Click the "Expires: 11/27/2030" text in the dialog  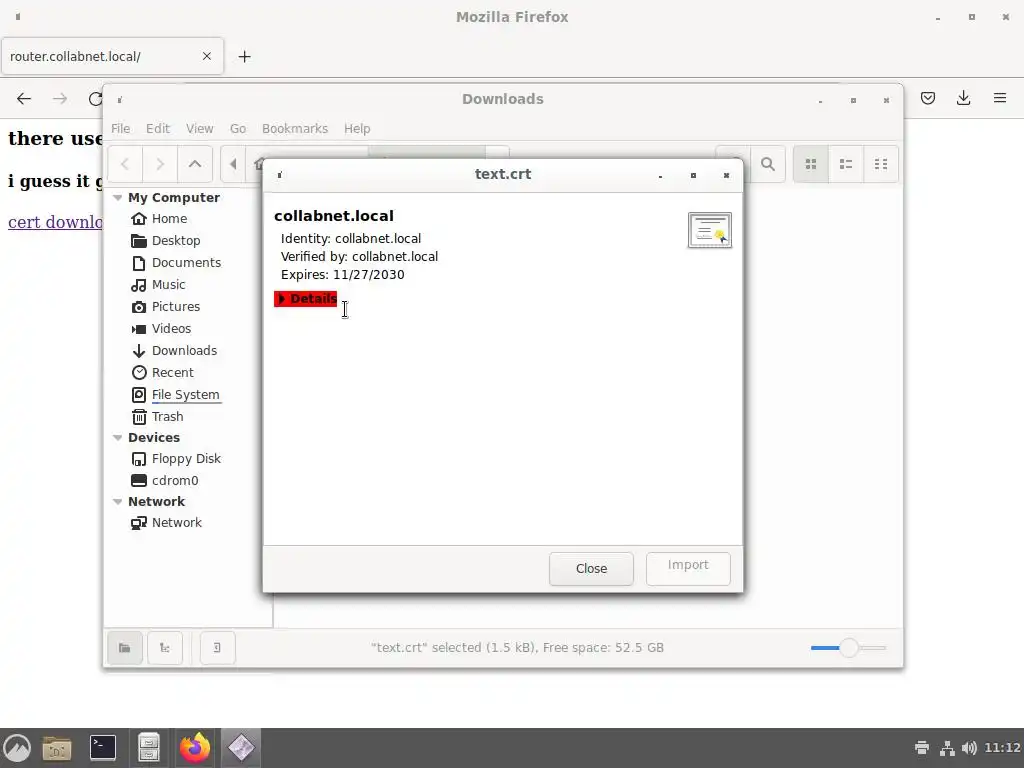(x=342, y=275)
